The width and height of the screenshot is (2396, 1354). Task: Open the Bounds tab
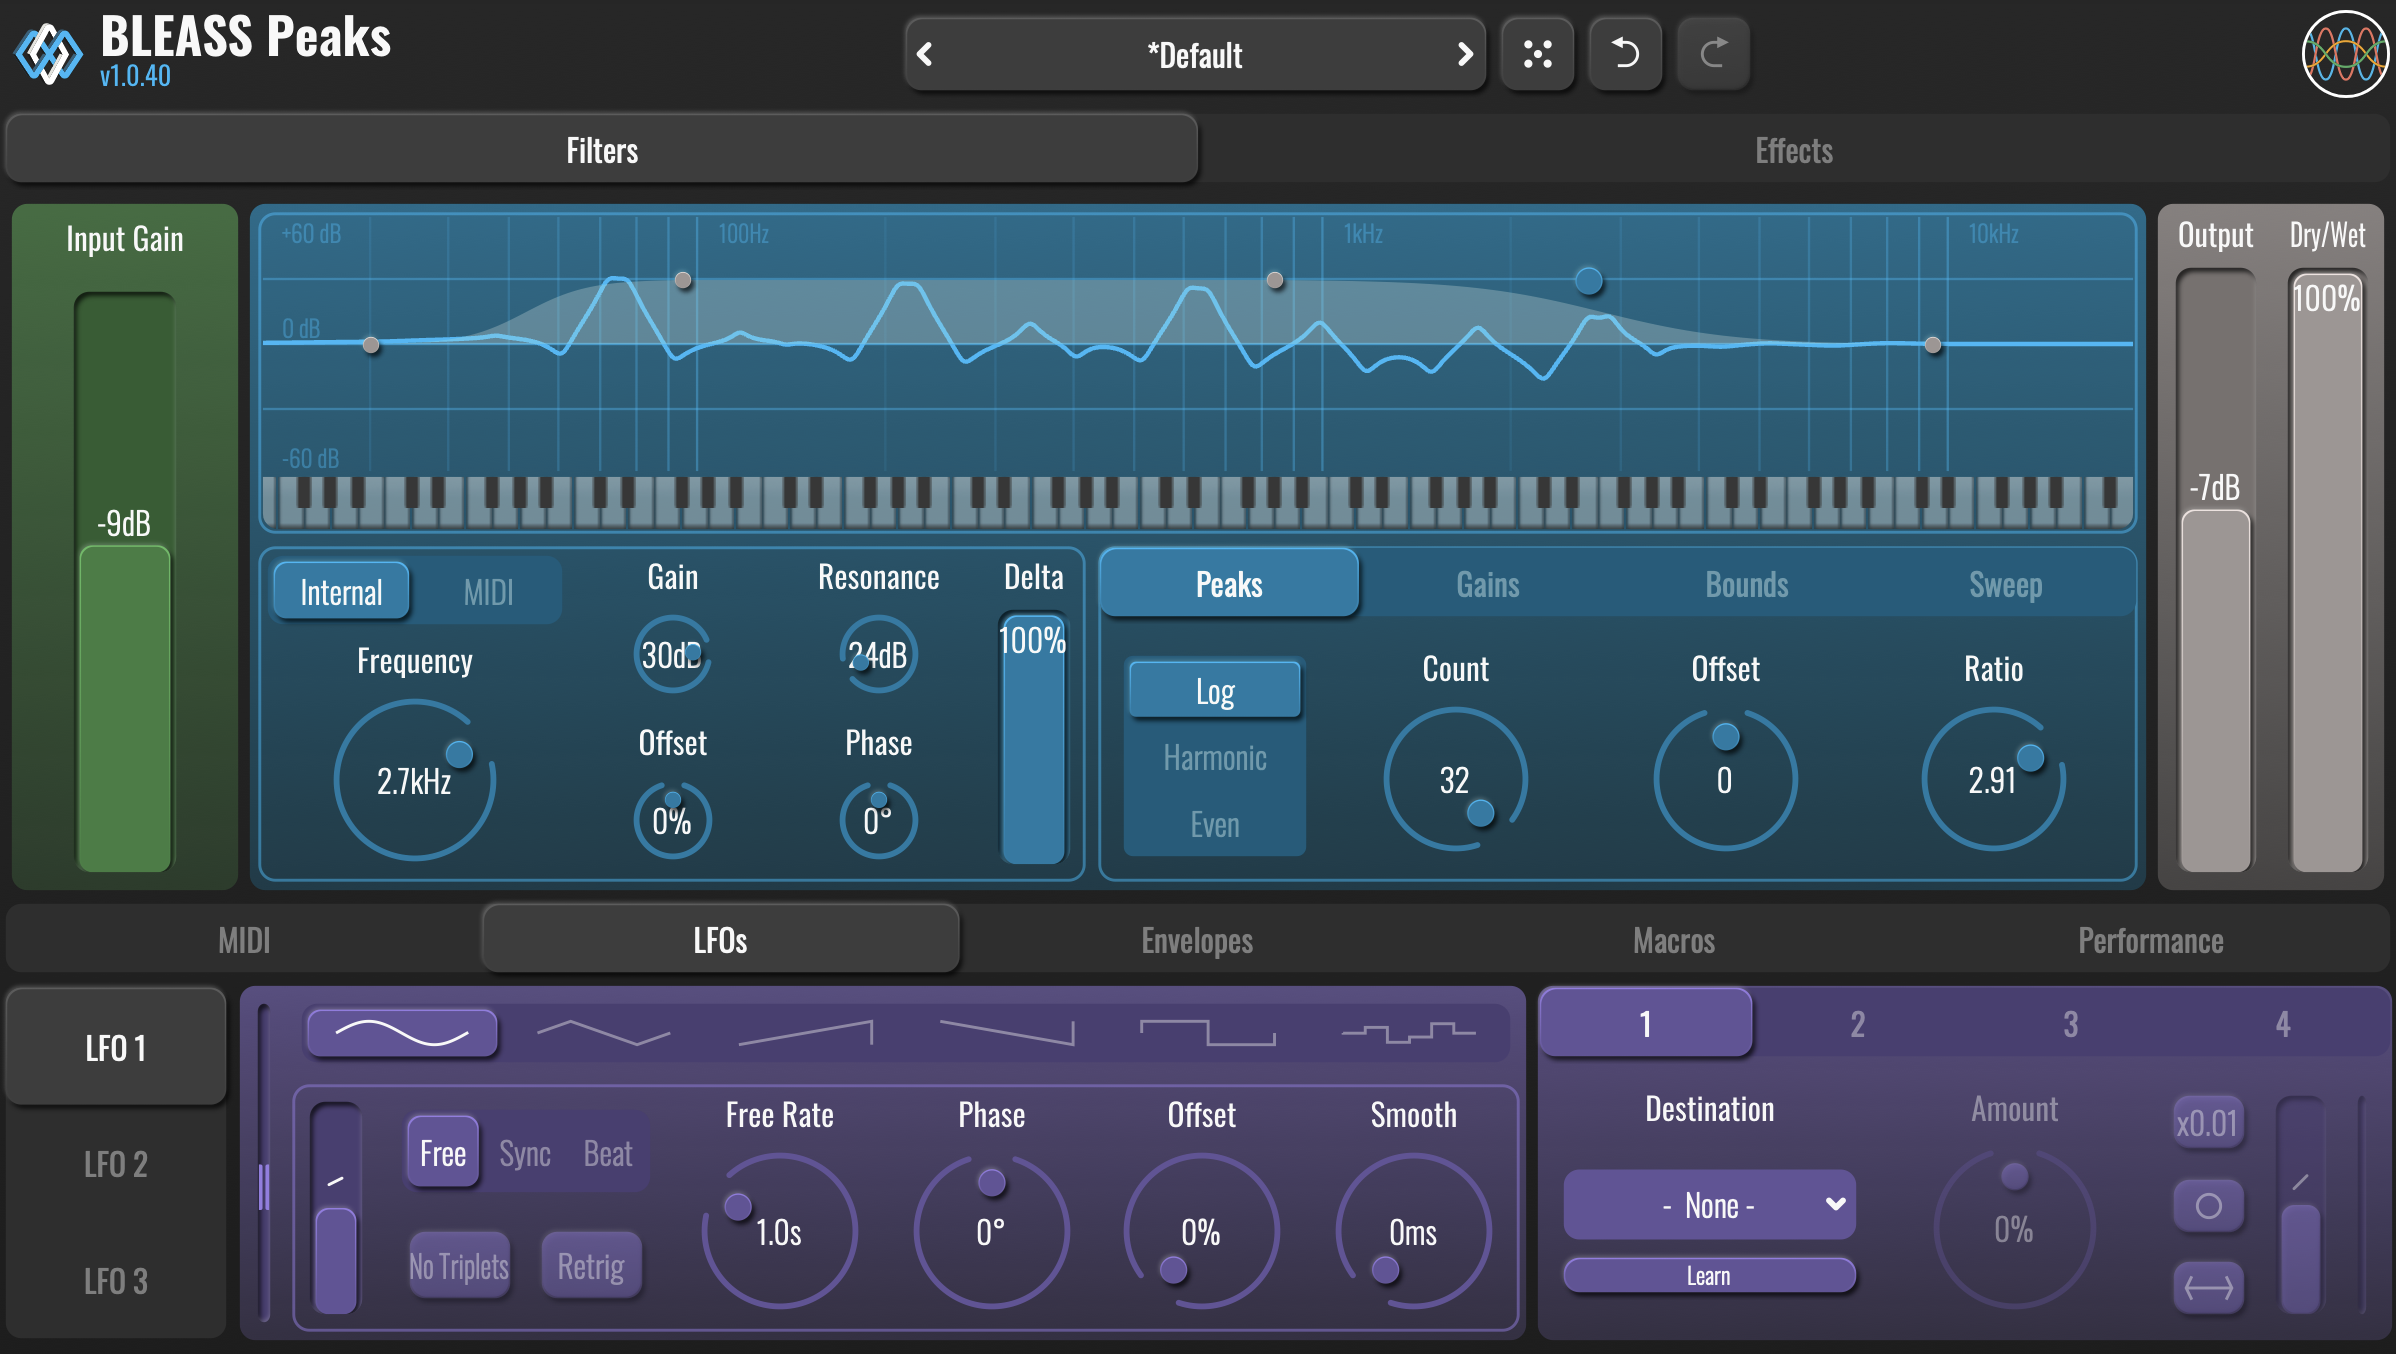click(x=1747, y=584)
